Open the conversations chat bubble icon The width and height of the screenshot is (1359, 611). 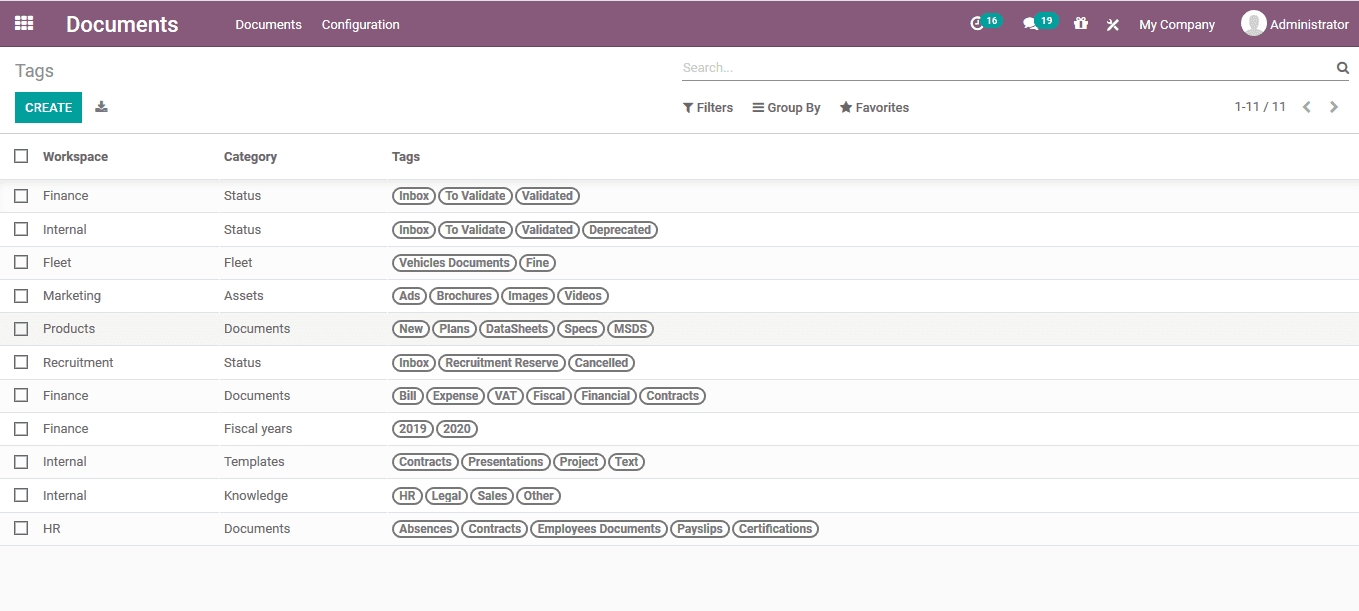[x=1030, y=24]
